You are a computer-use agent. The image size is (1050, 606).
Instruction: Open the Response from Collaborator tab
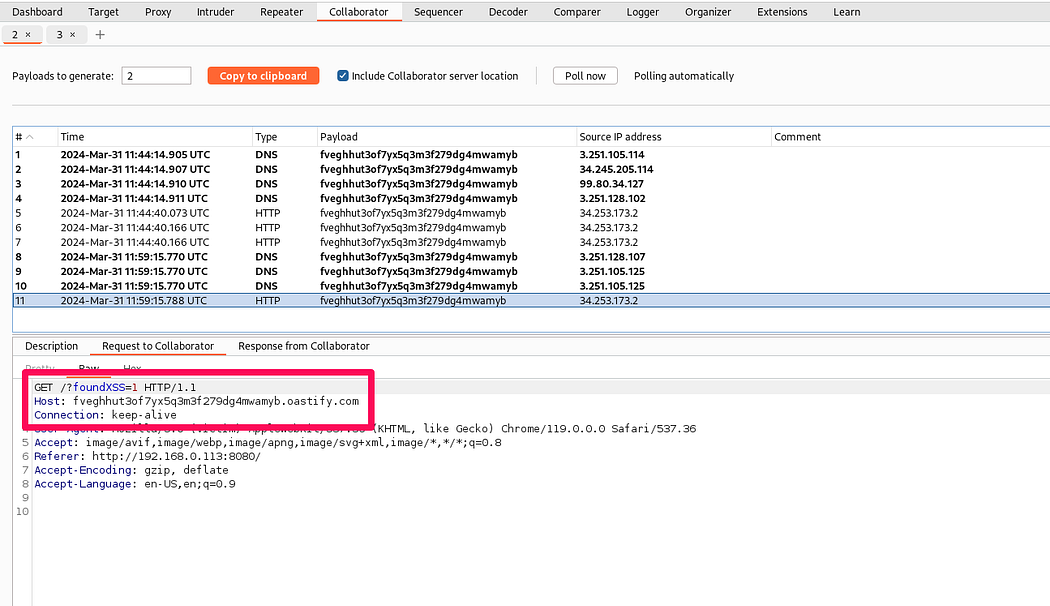coord(303,346)
